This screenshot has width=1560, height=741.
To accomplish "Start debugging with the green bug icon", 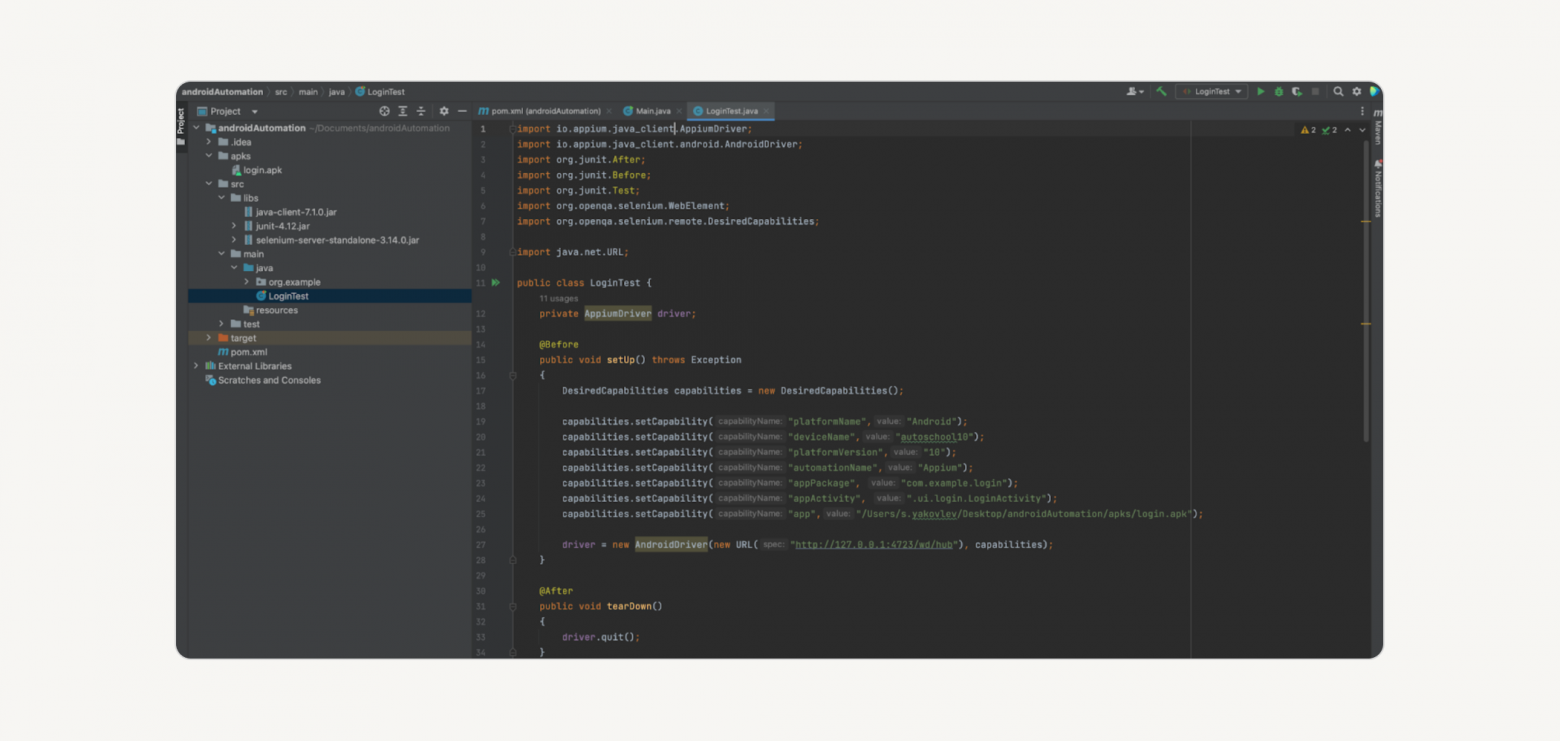I will pyautogui.click(x=1278, y=91).
